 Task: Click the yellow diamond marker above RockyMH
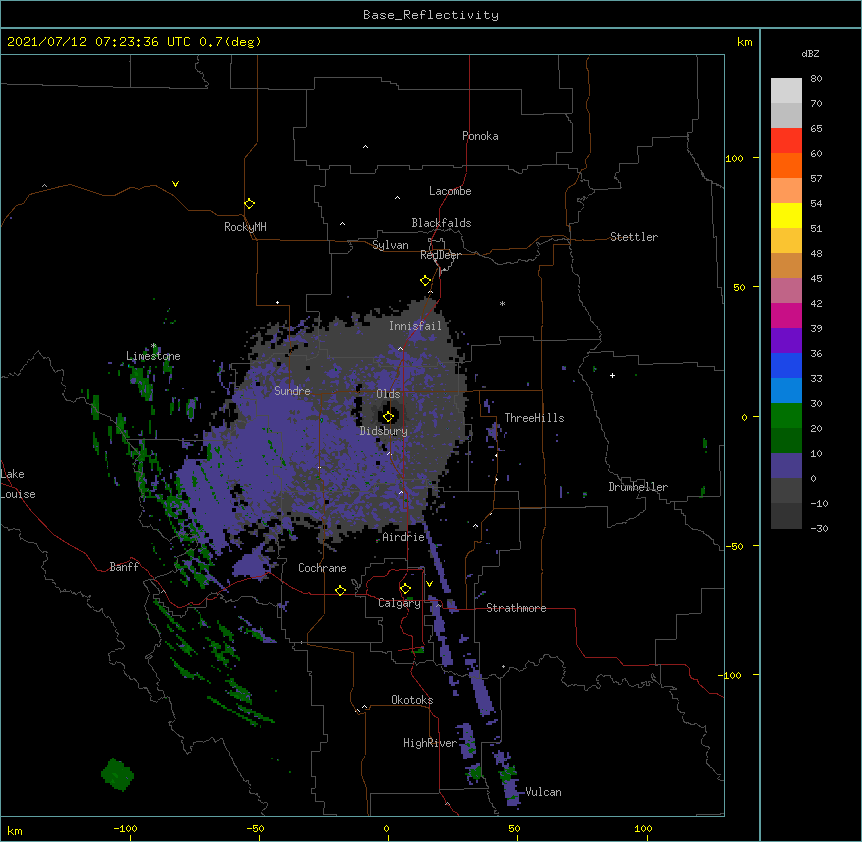coord(249,203)
